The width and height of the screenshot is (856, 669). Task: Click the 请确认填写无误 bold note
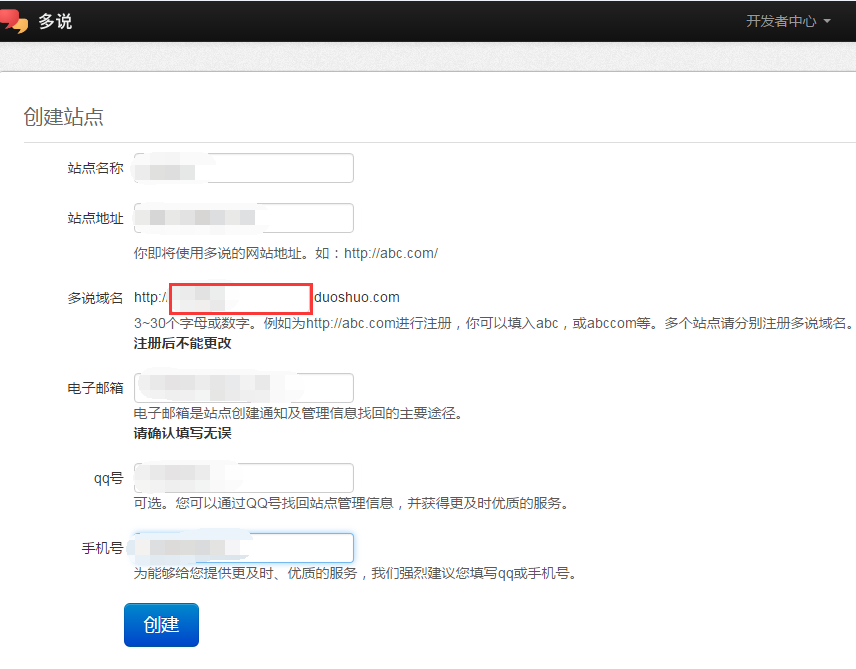coord(182,433)
